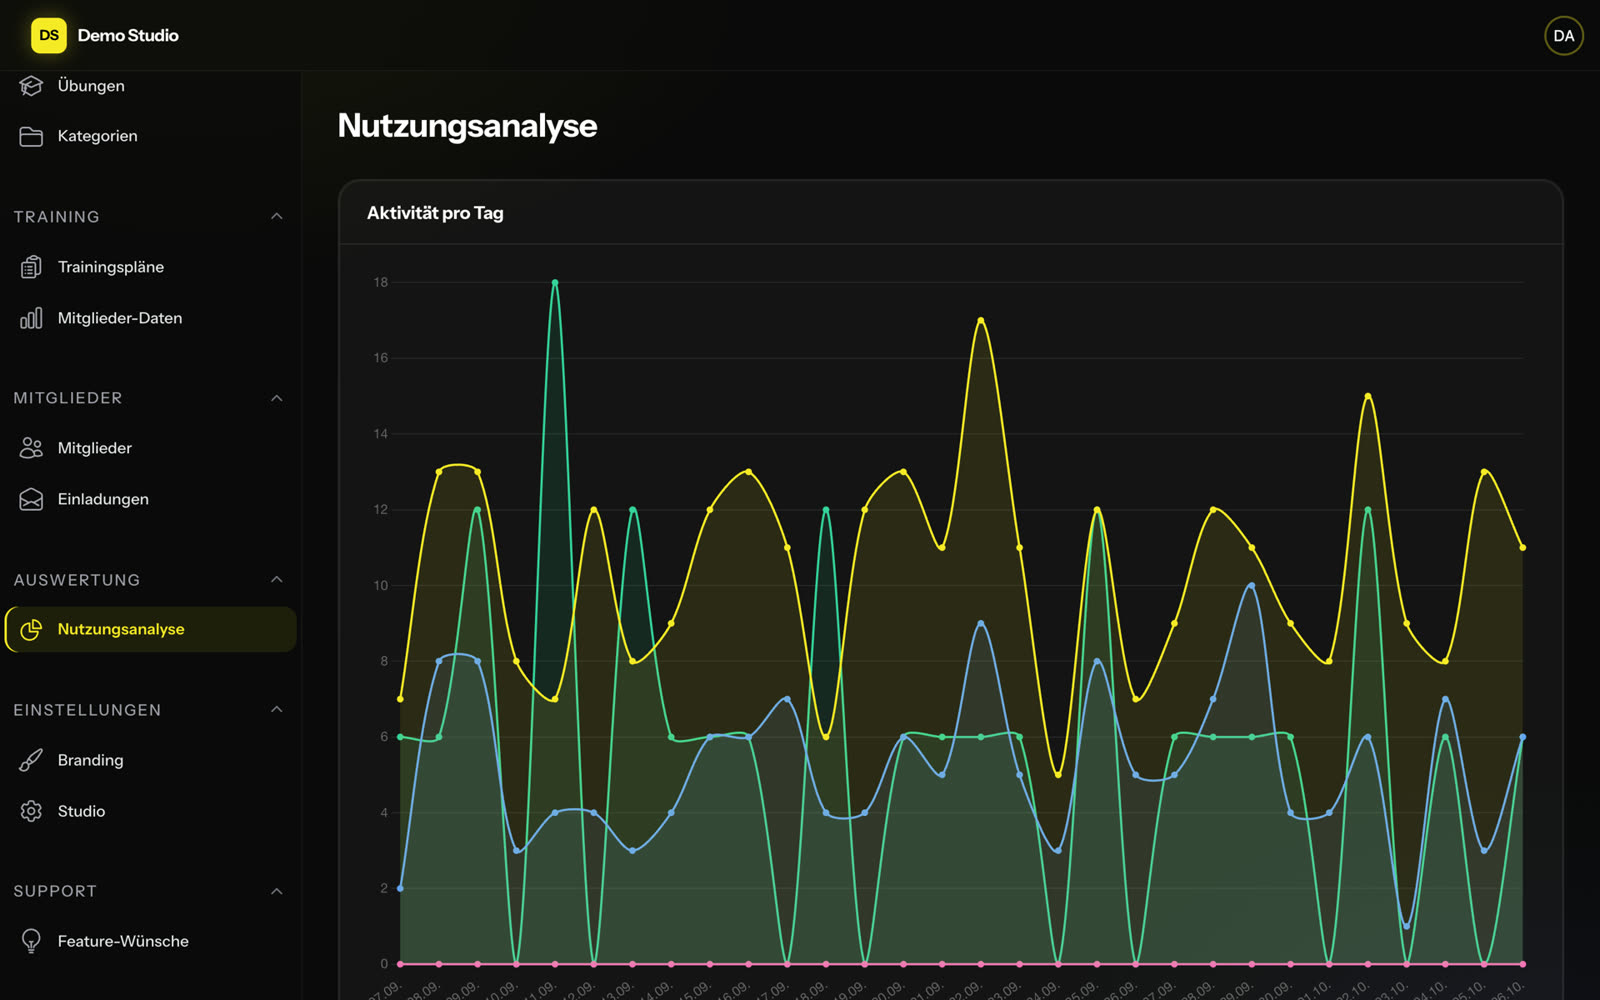This screenshot has width=1600, height=1000.
Task: Click the DS logo badge
Action: [x=48, y=35]
